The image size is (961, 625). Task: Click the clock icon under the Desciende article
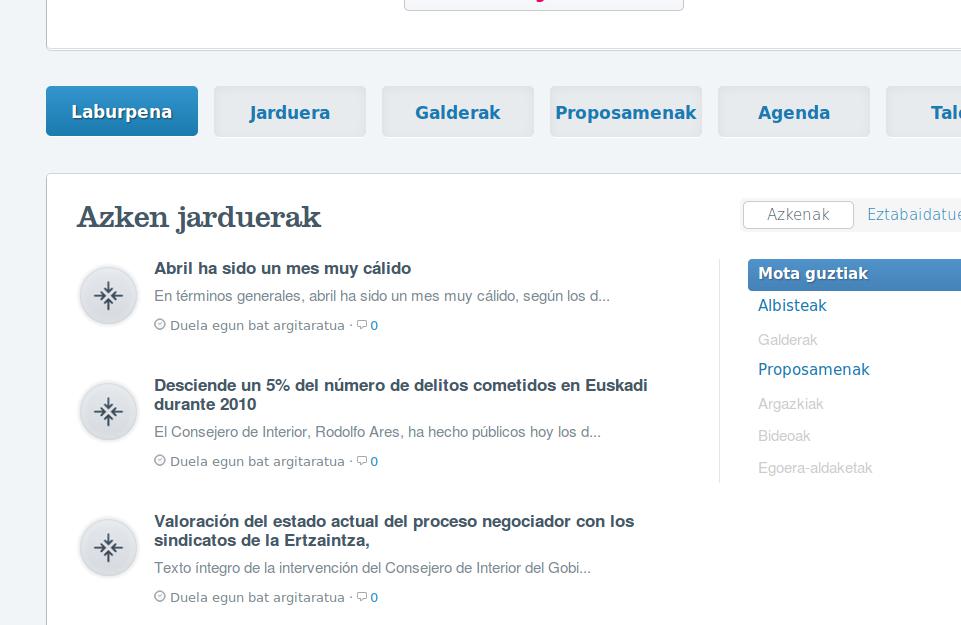tap(160, 461)
